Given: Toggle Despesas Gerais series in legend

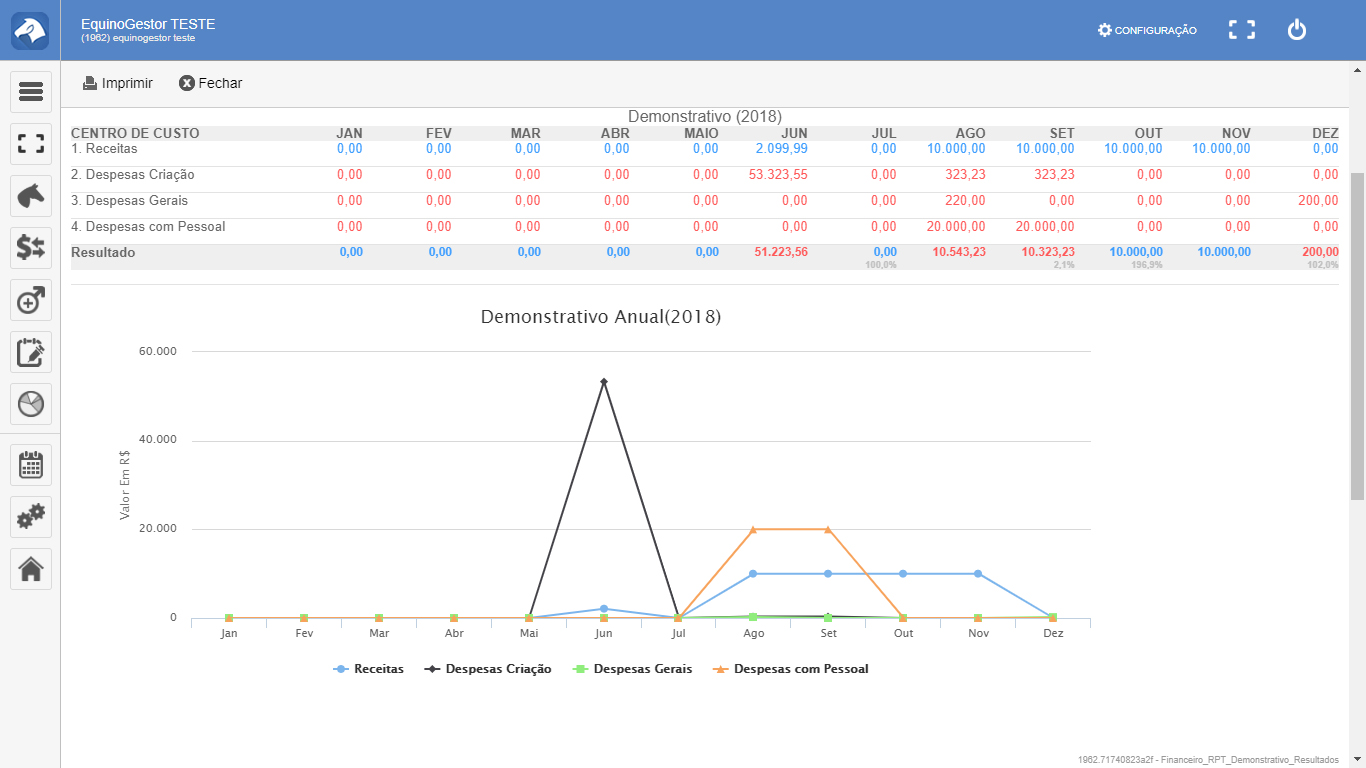Looking at the screenshot, I should pyautogui.click(x=631, y=669).
